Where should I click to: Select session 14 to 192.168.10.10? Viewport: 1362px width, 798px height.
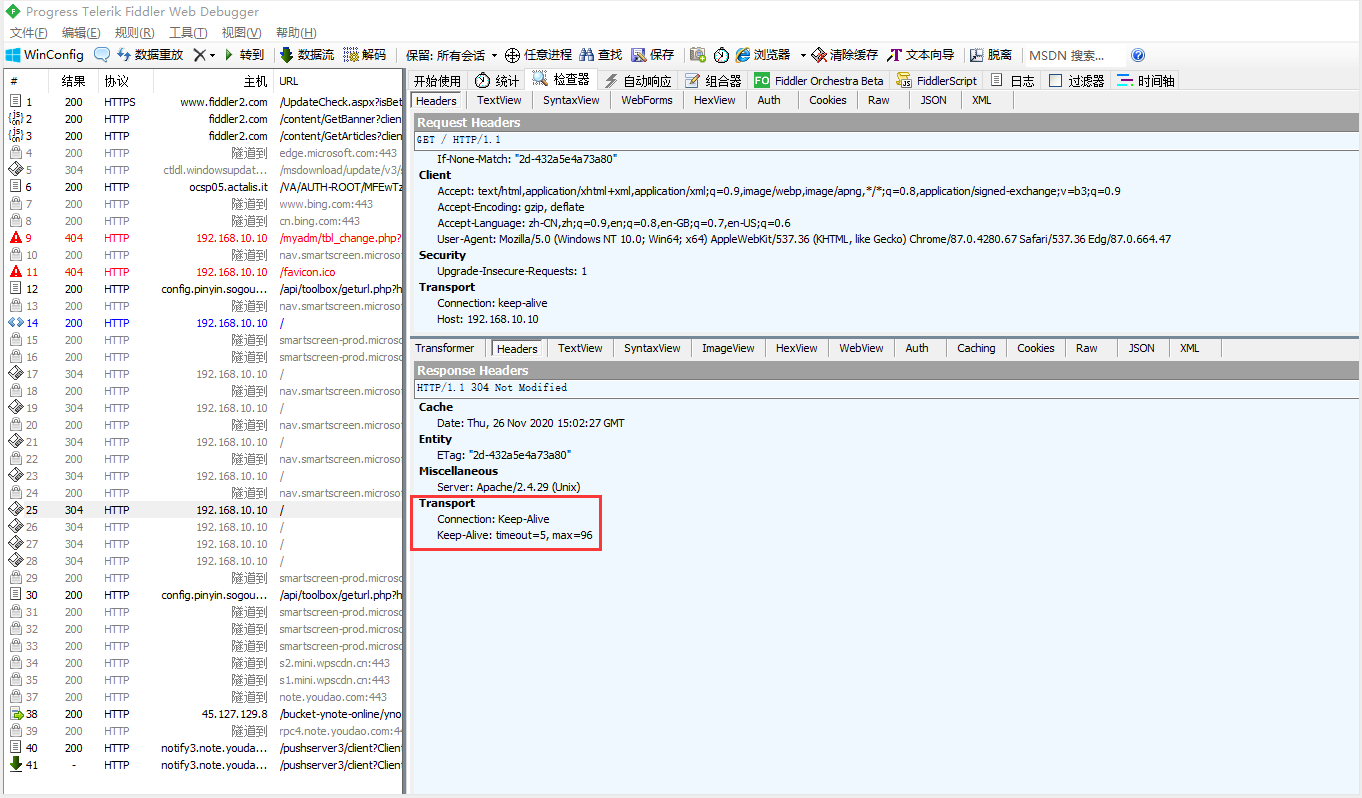point(203,323)
